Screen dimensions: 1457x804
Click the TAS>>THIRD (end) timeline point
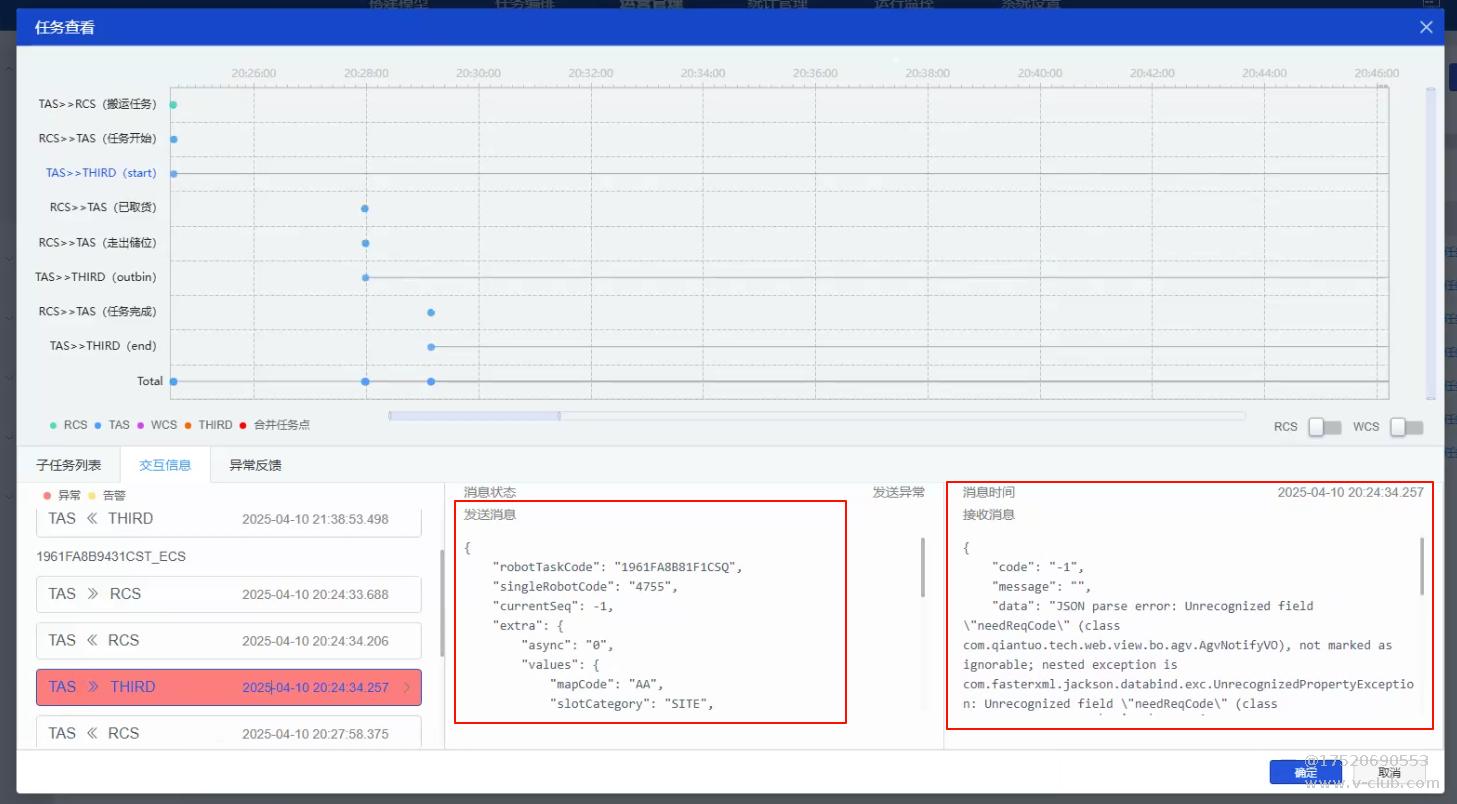point(431,347)
